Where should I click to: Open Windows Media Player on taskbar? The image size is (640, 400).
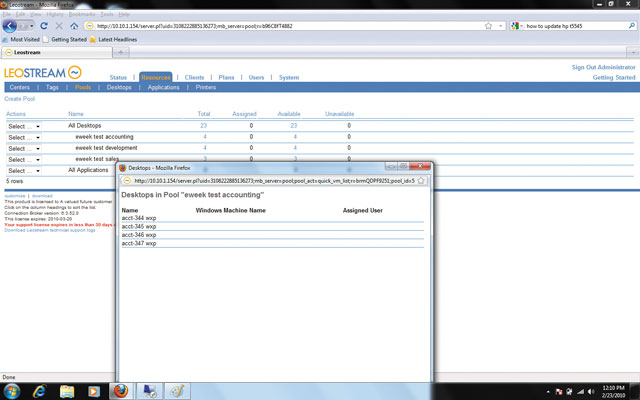point(93,391)
